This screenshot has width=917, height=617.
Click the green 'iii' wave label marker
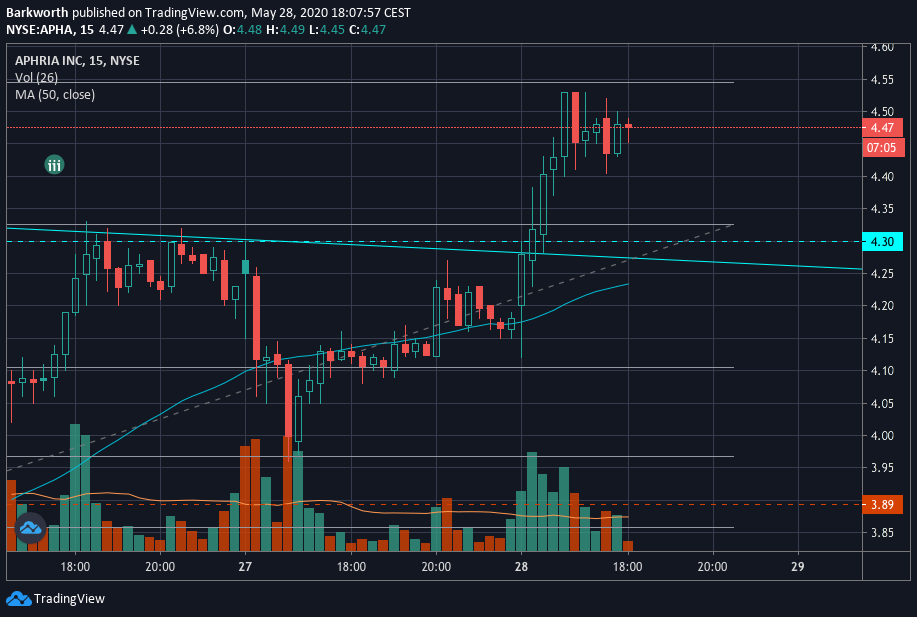54,165
